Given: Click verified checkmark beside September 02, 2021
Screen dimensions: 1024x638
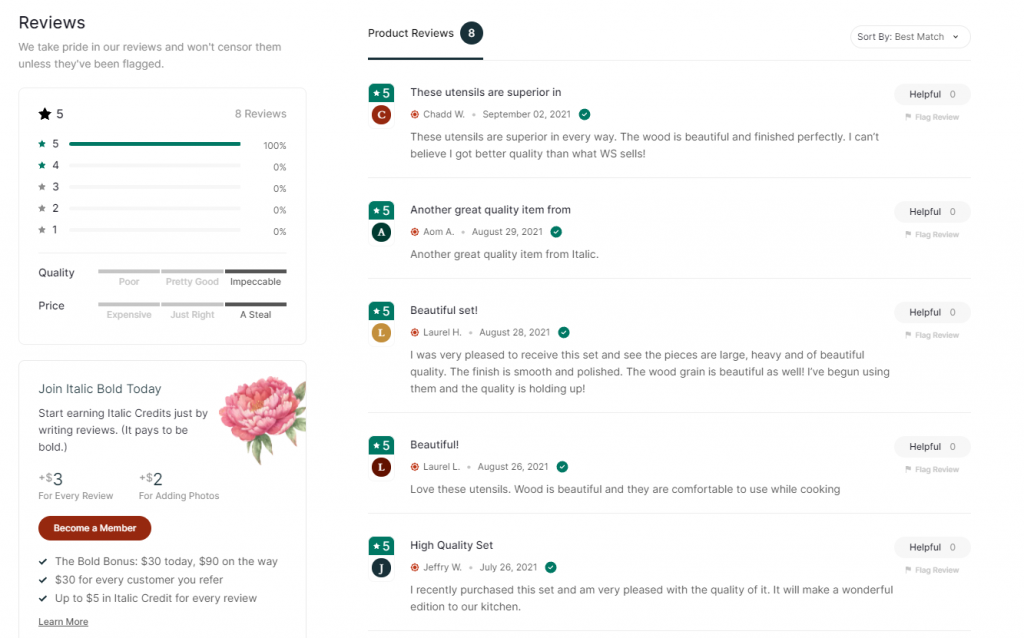Looking at the screenshot, I should pyautogui.click(x=584, y=115).
